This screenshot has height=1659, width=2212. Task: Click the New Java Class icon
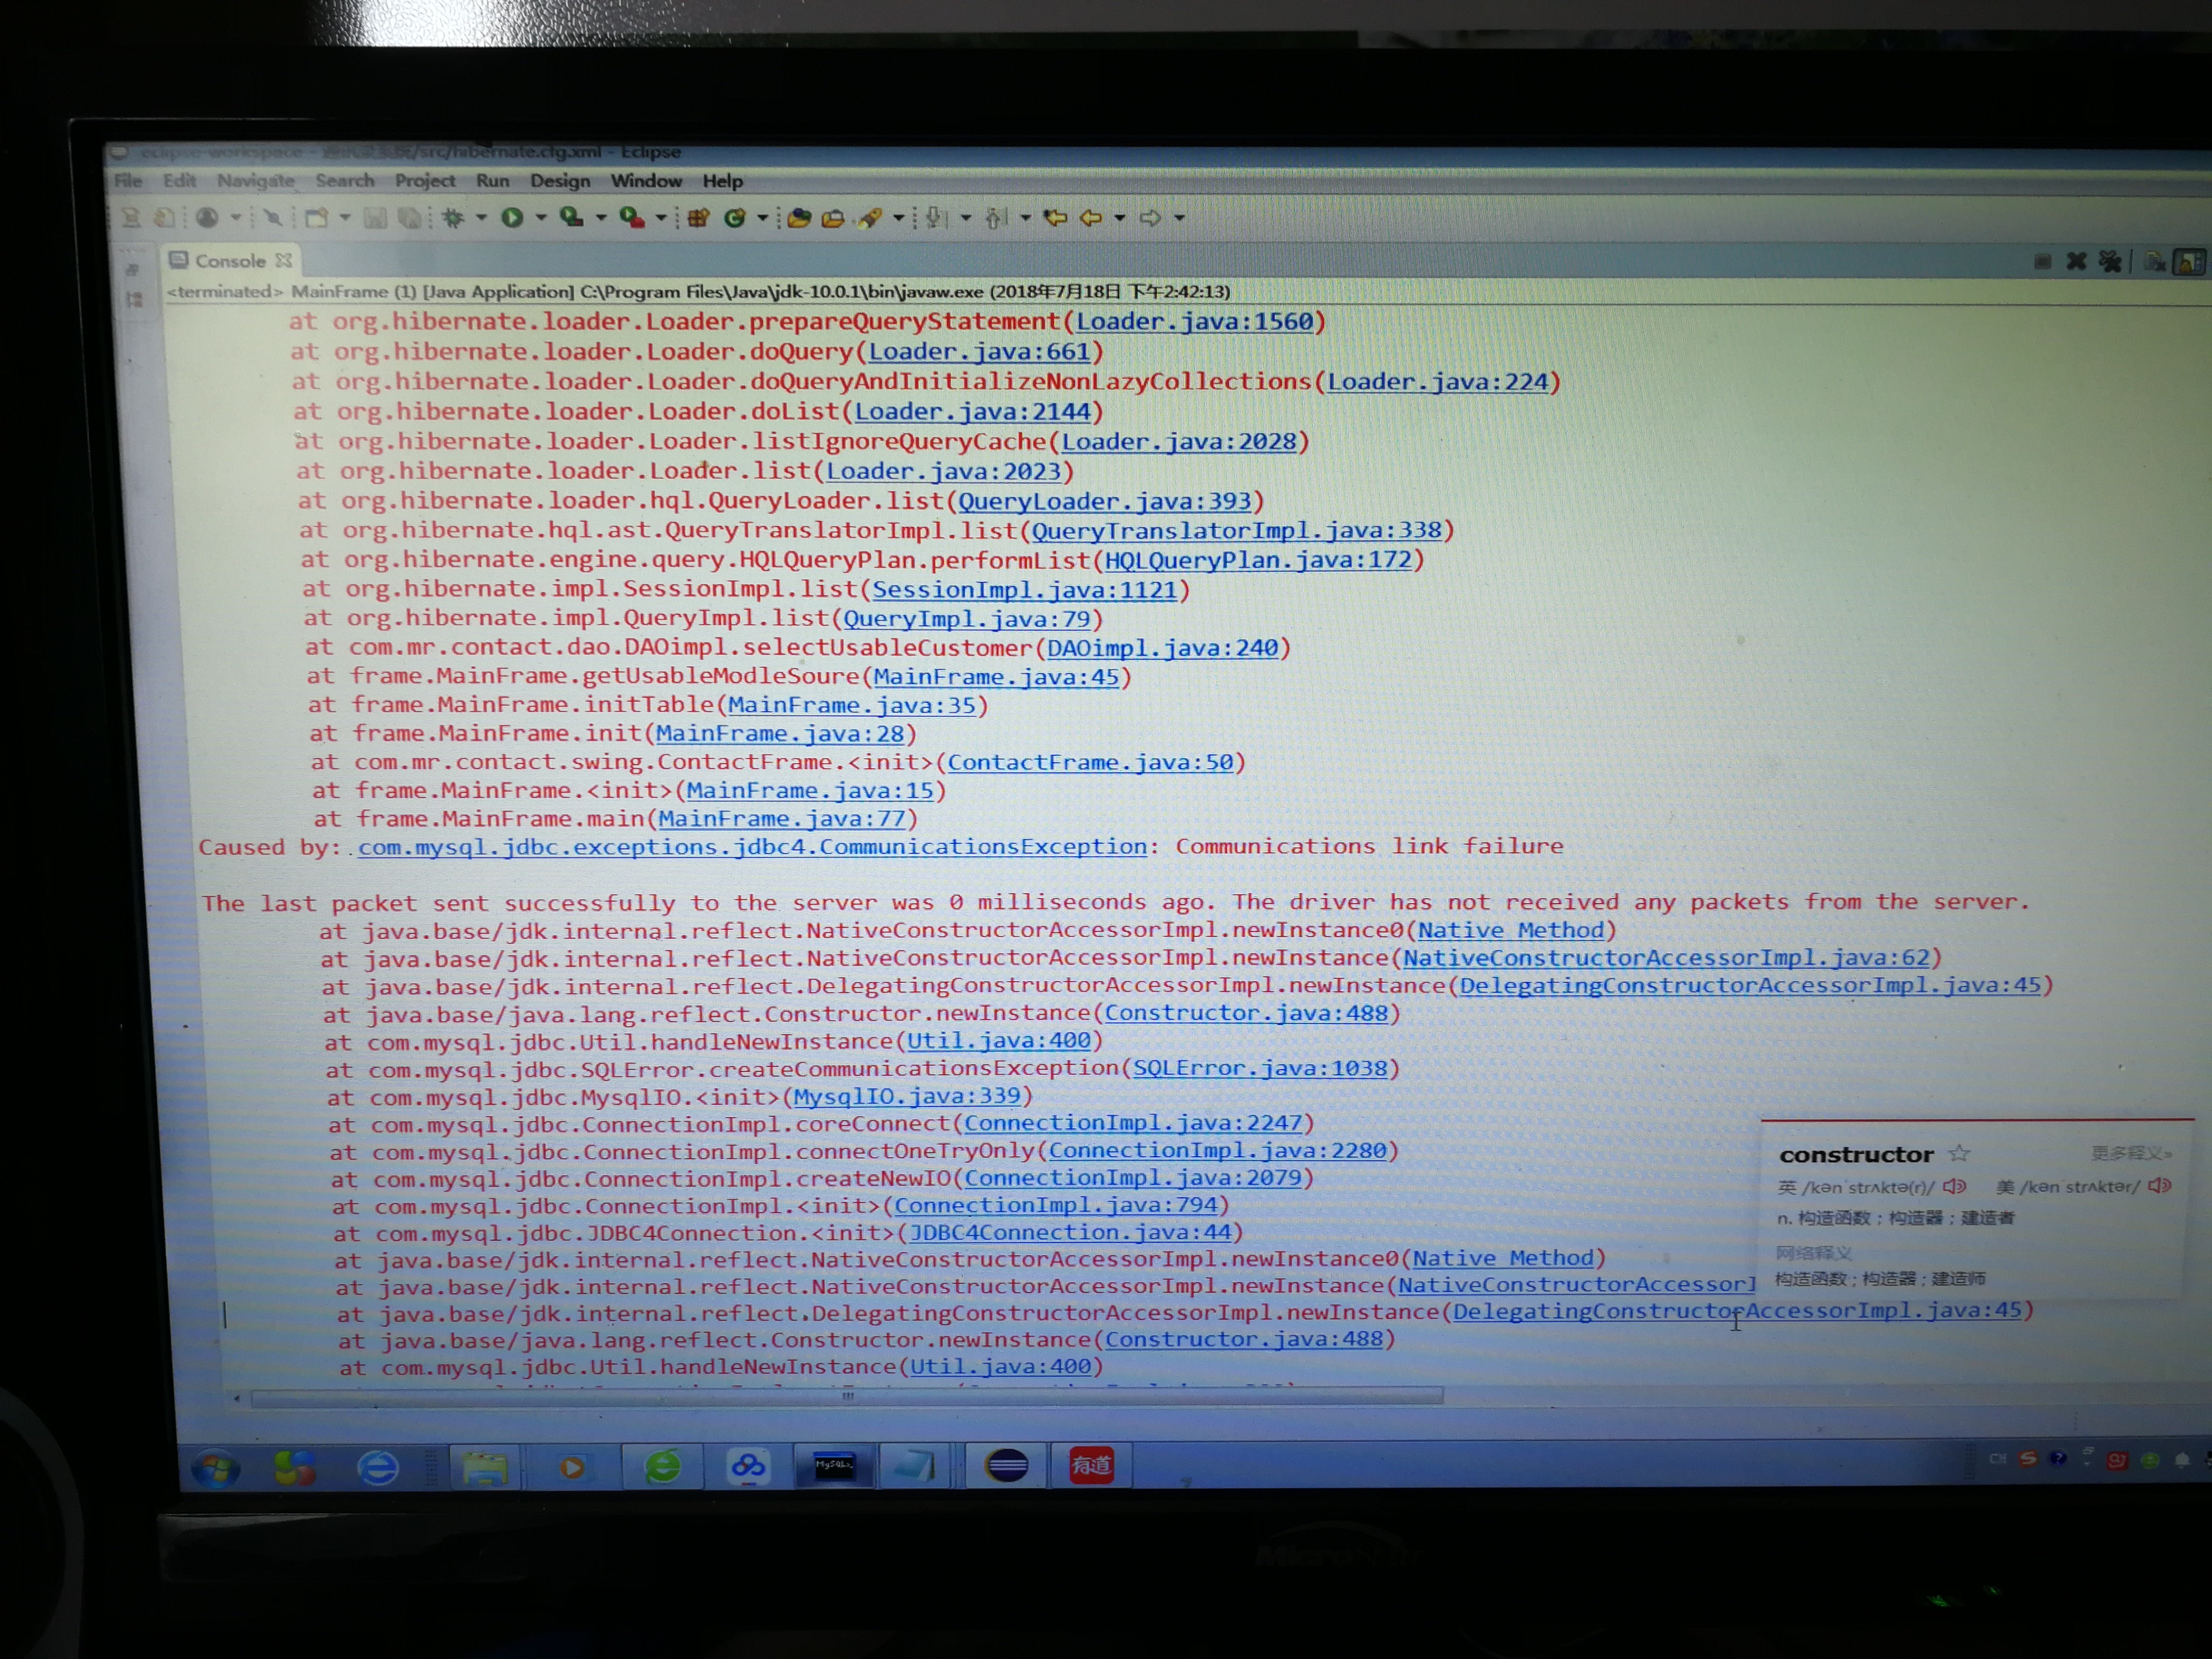[x=735, y=217]
